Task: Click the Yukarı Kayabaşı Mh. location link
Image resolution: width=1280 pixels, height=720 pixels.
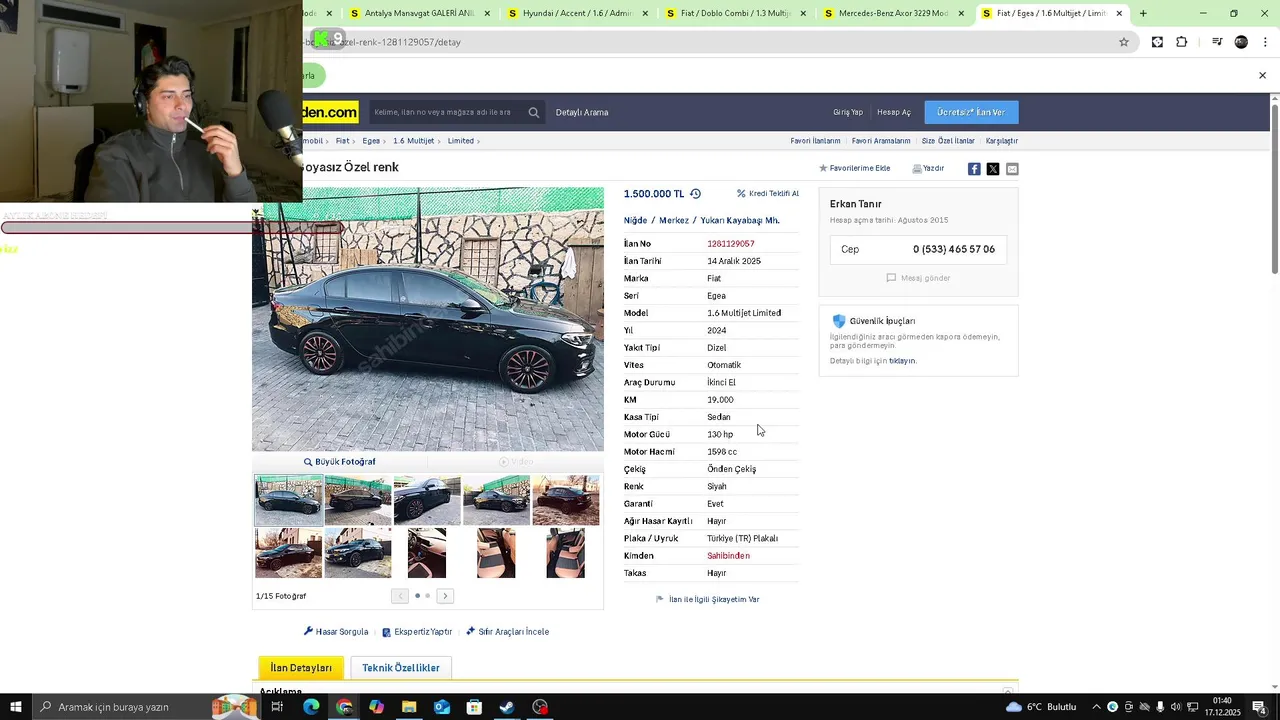Action: [740, 220]
